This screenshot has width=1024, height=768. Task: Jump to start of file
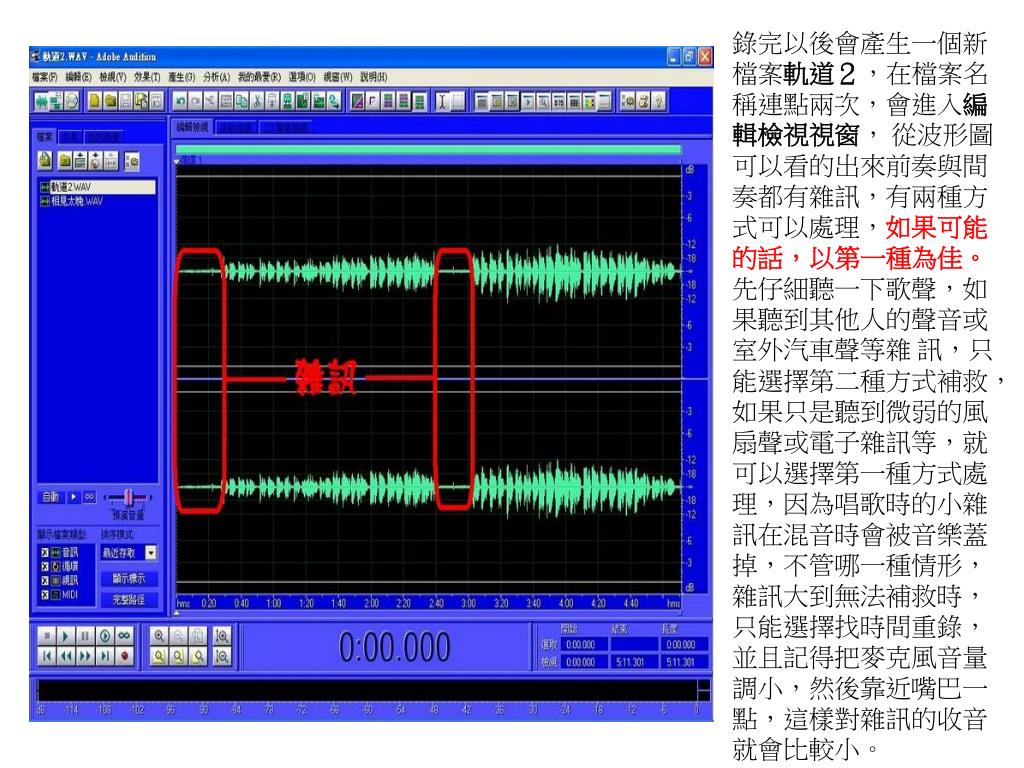pos(46,656)
